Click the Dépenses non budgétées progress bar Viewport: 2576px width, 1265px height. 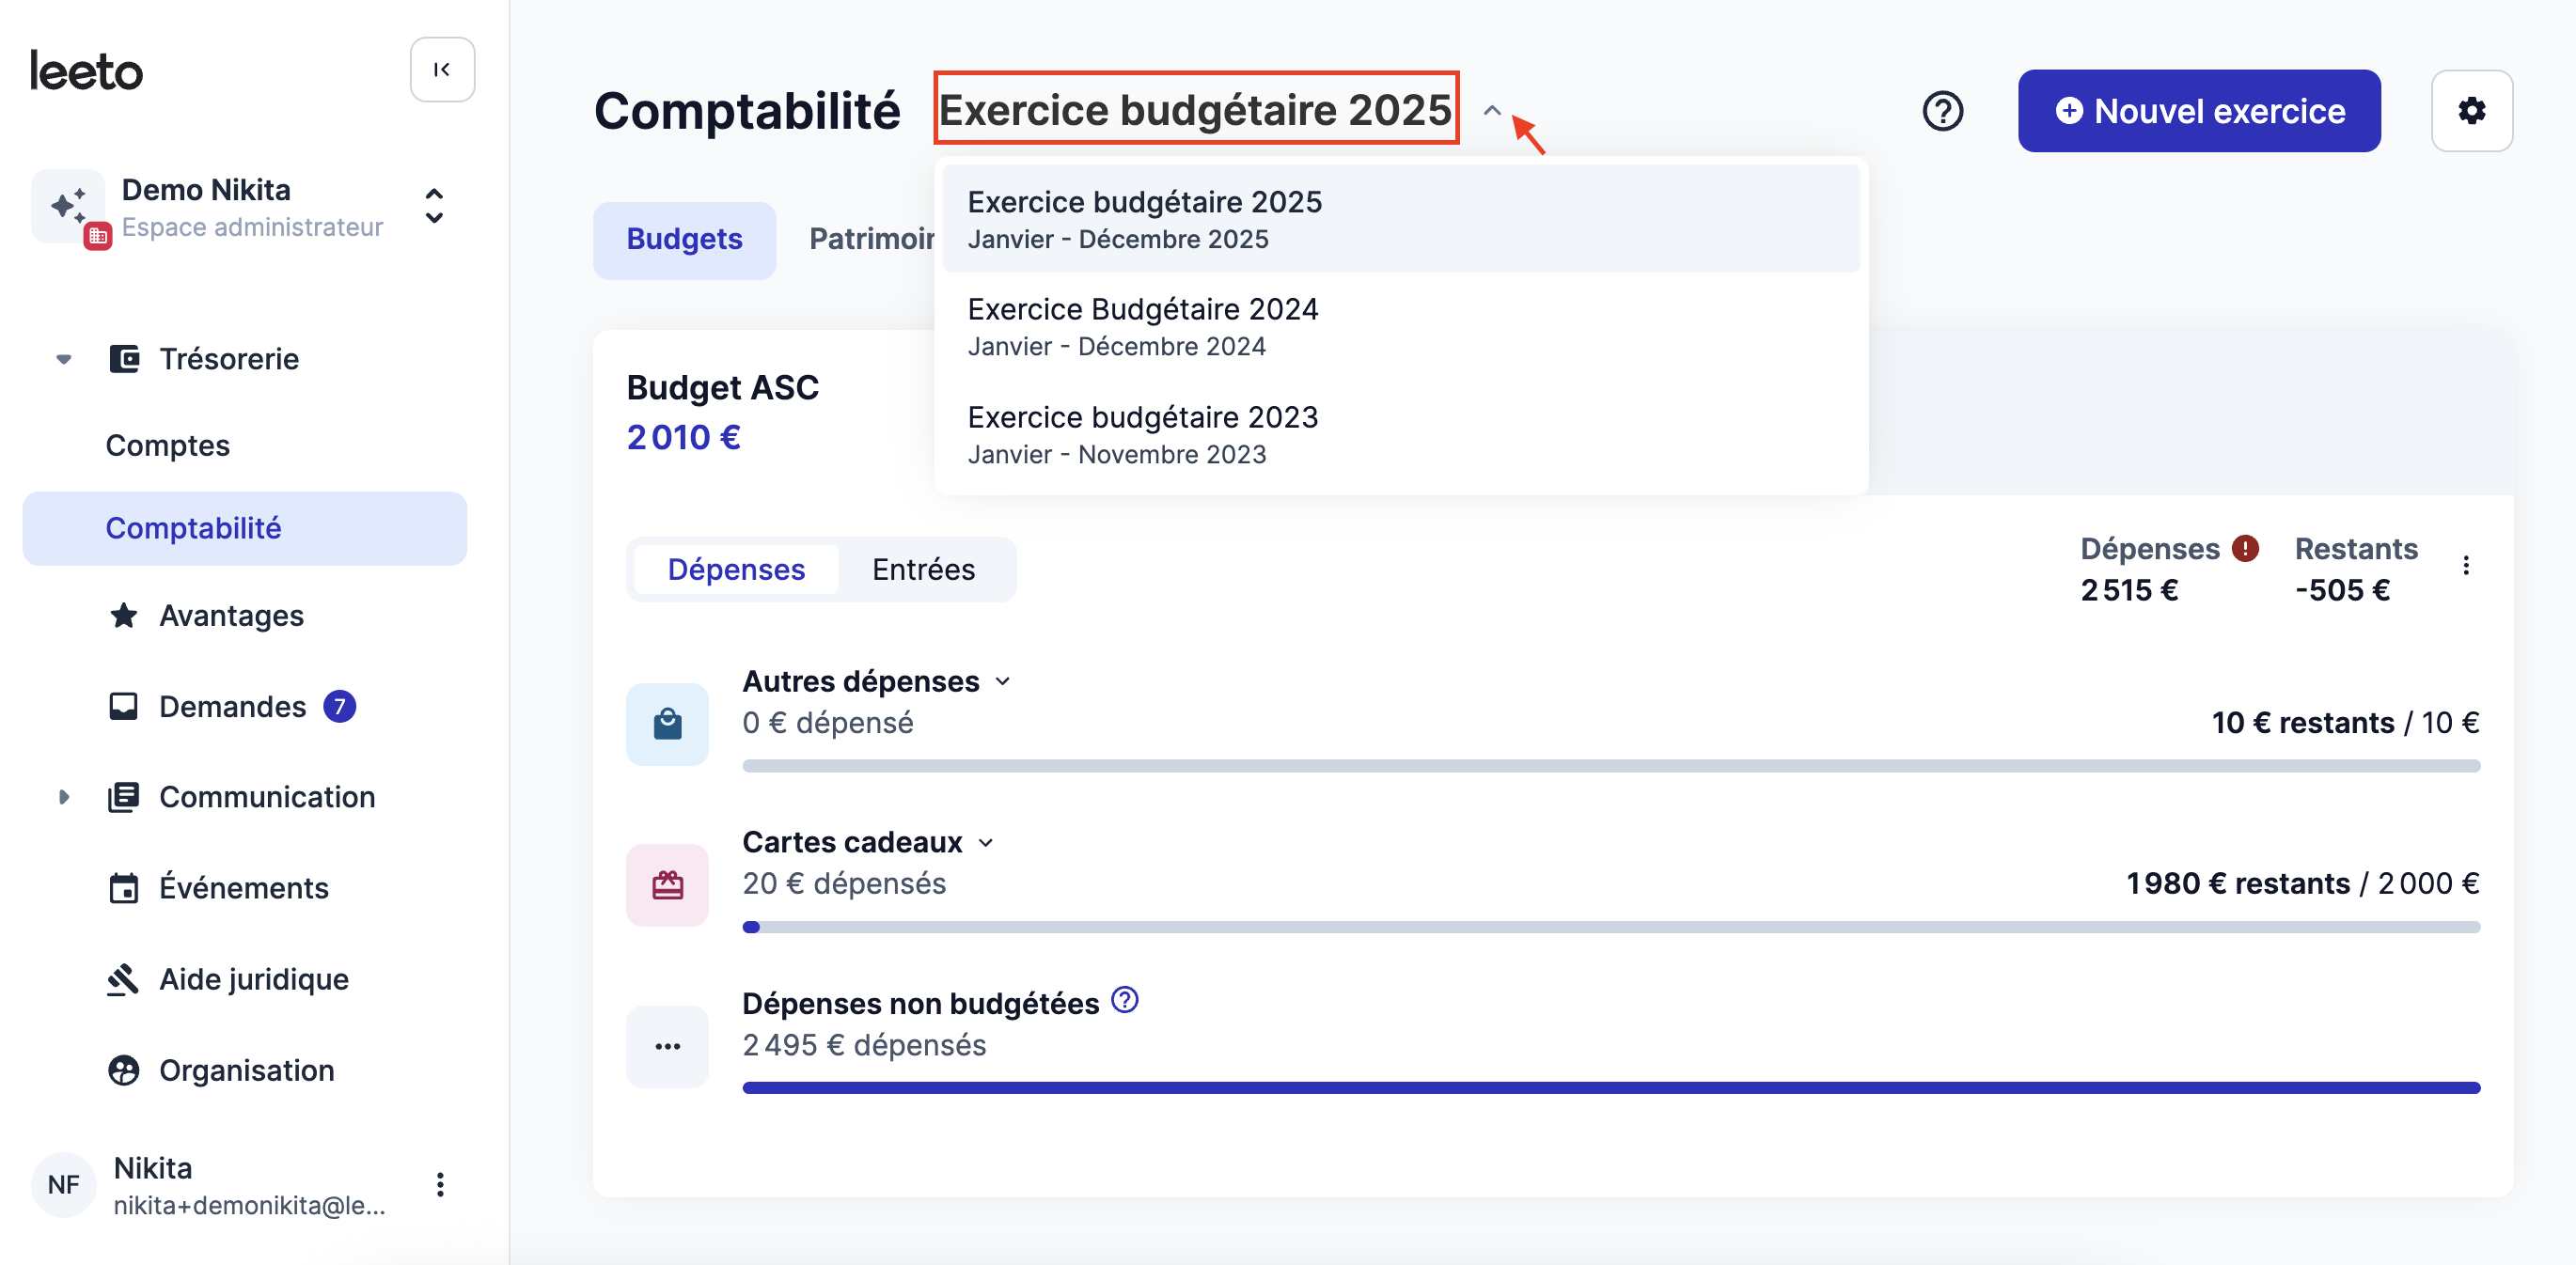pyautogui.click(x=1611, y=1088)
